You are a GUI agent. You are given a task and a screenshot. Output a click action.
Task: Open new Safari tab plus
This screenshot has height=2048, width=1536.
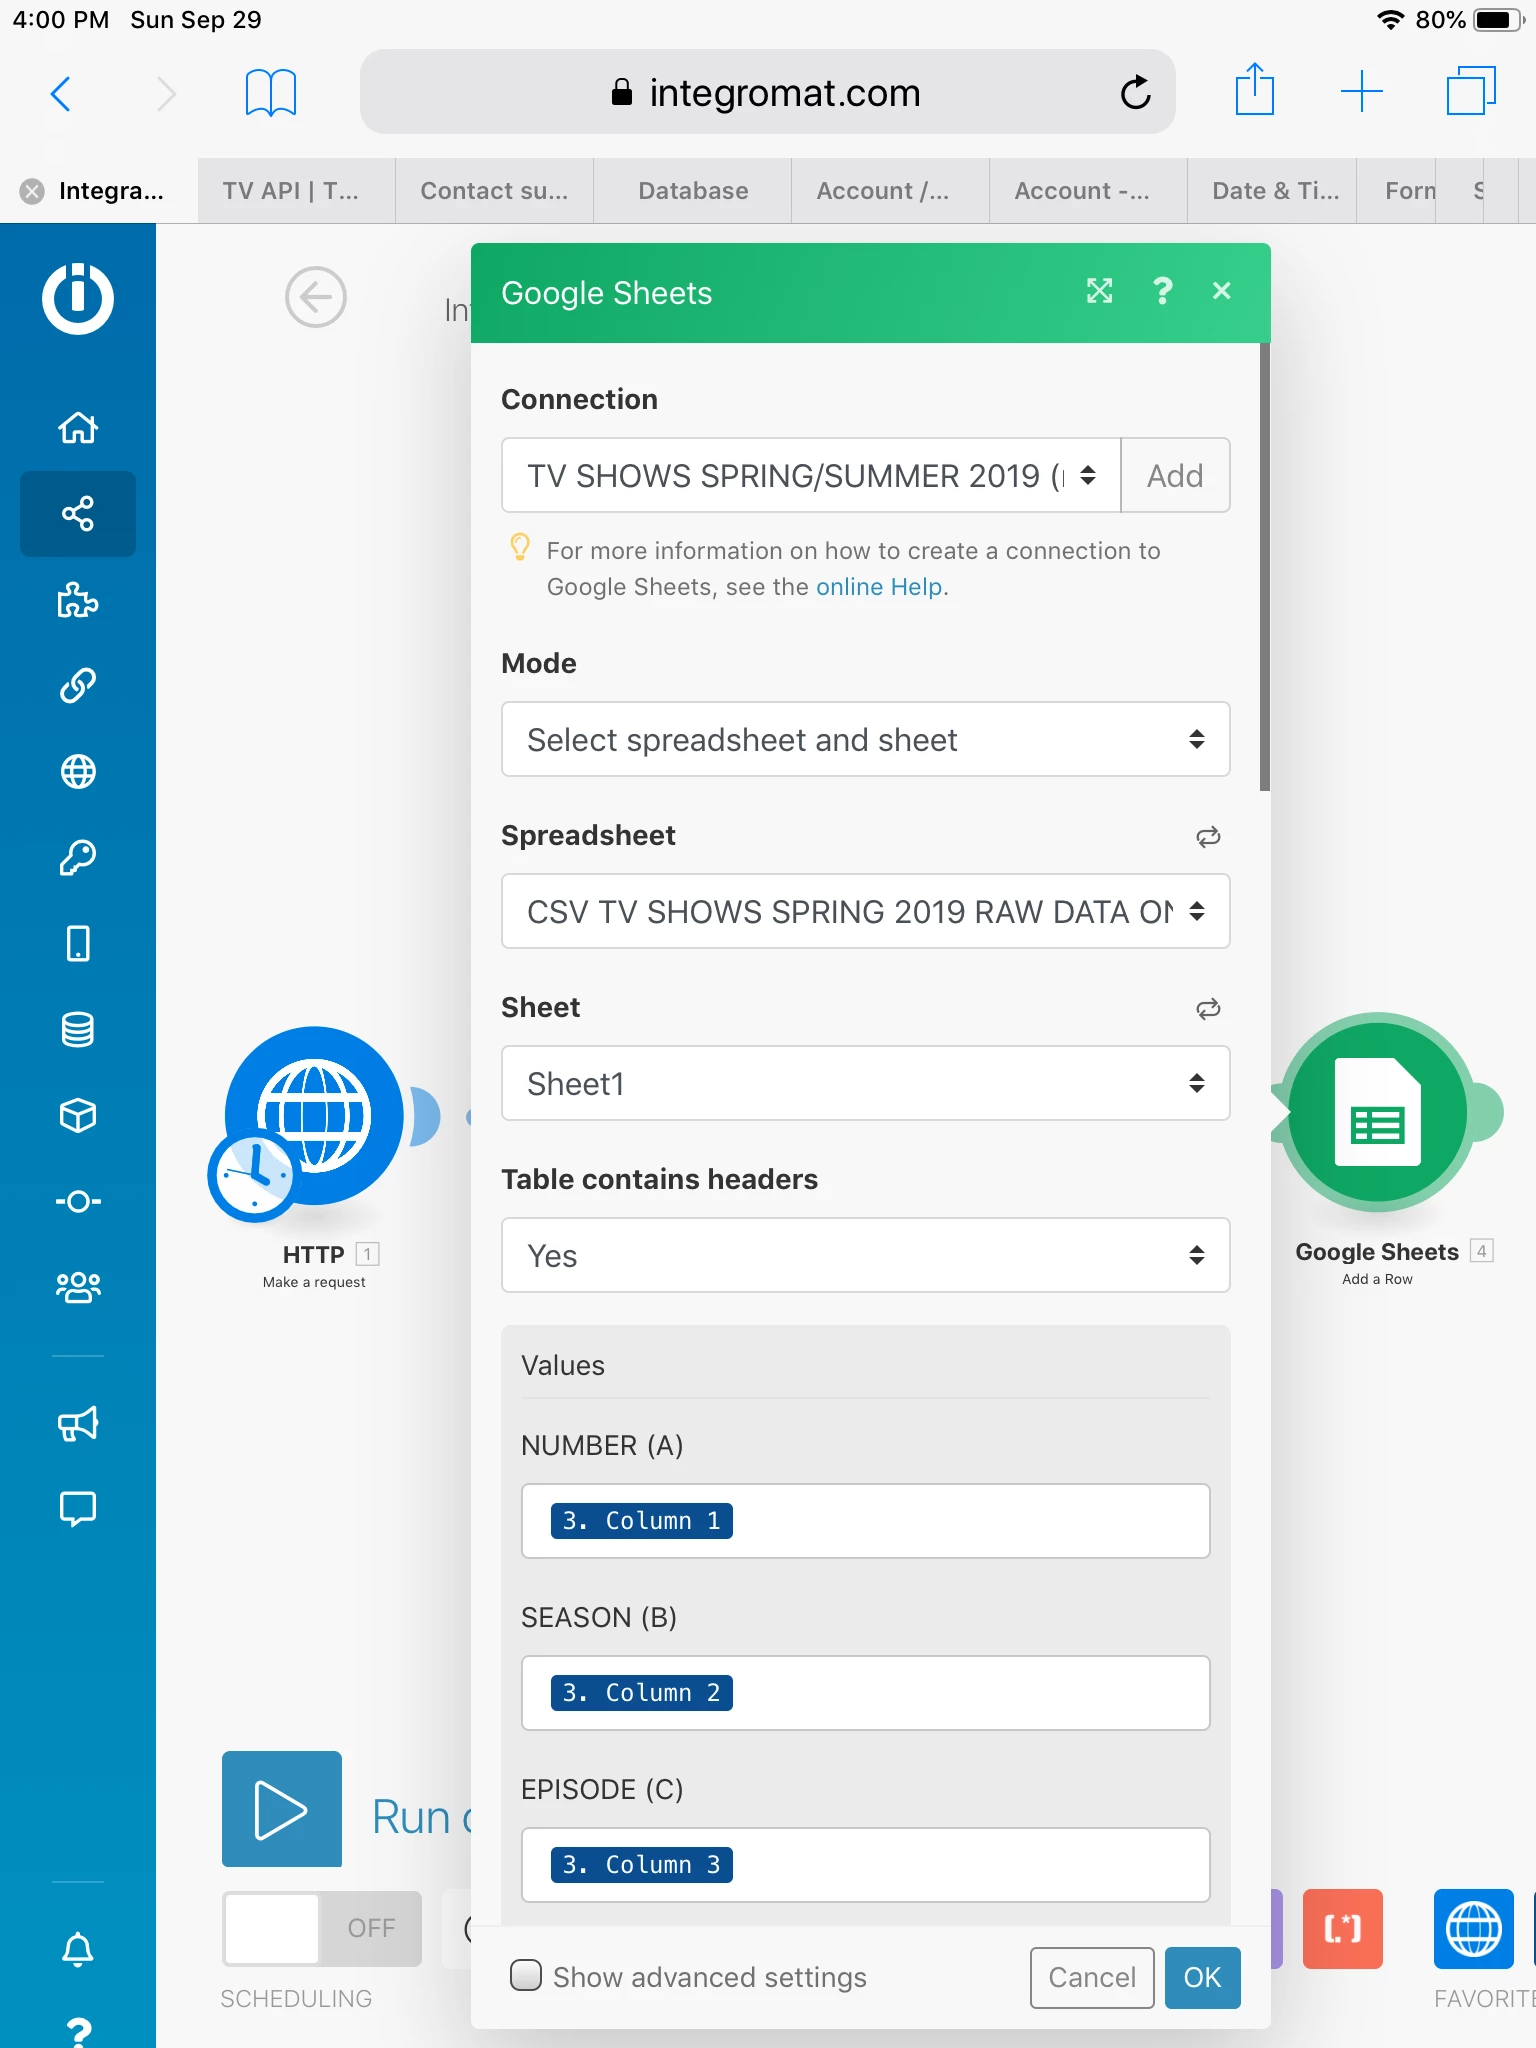click(1361, 92)
